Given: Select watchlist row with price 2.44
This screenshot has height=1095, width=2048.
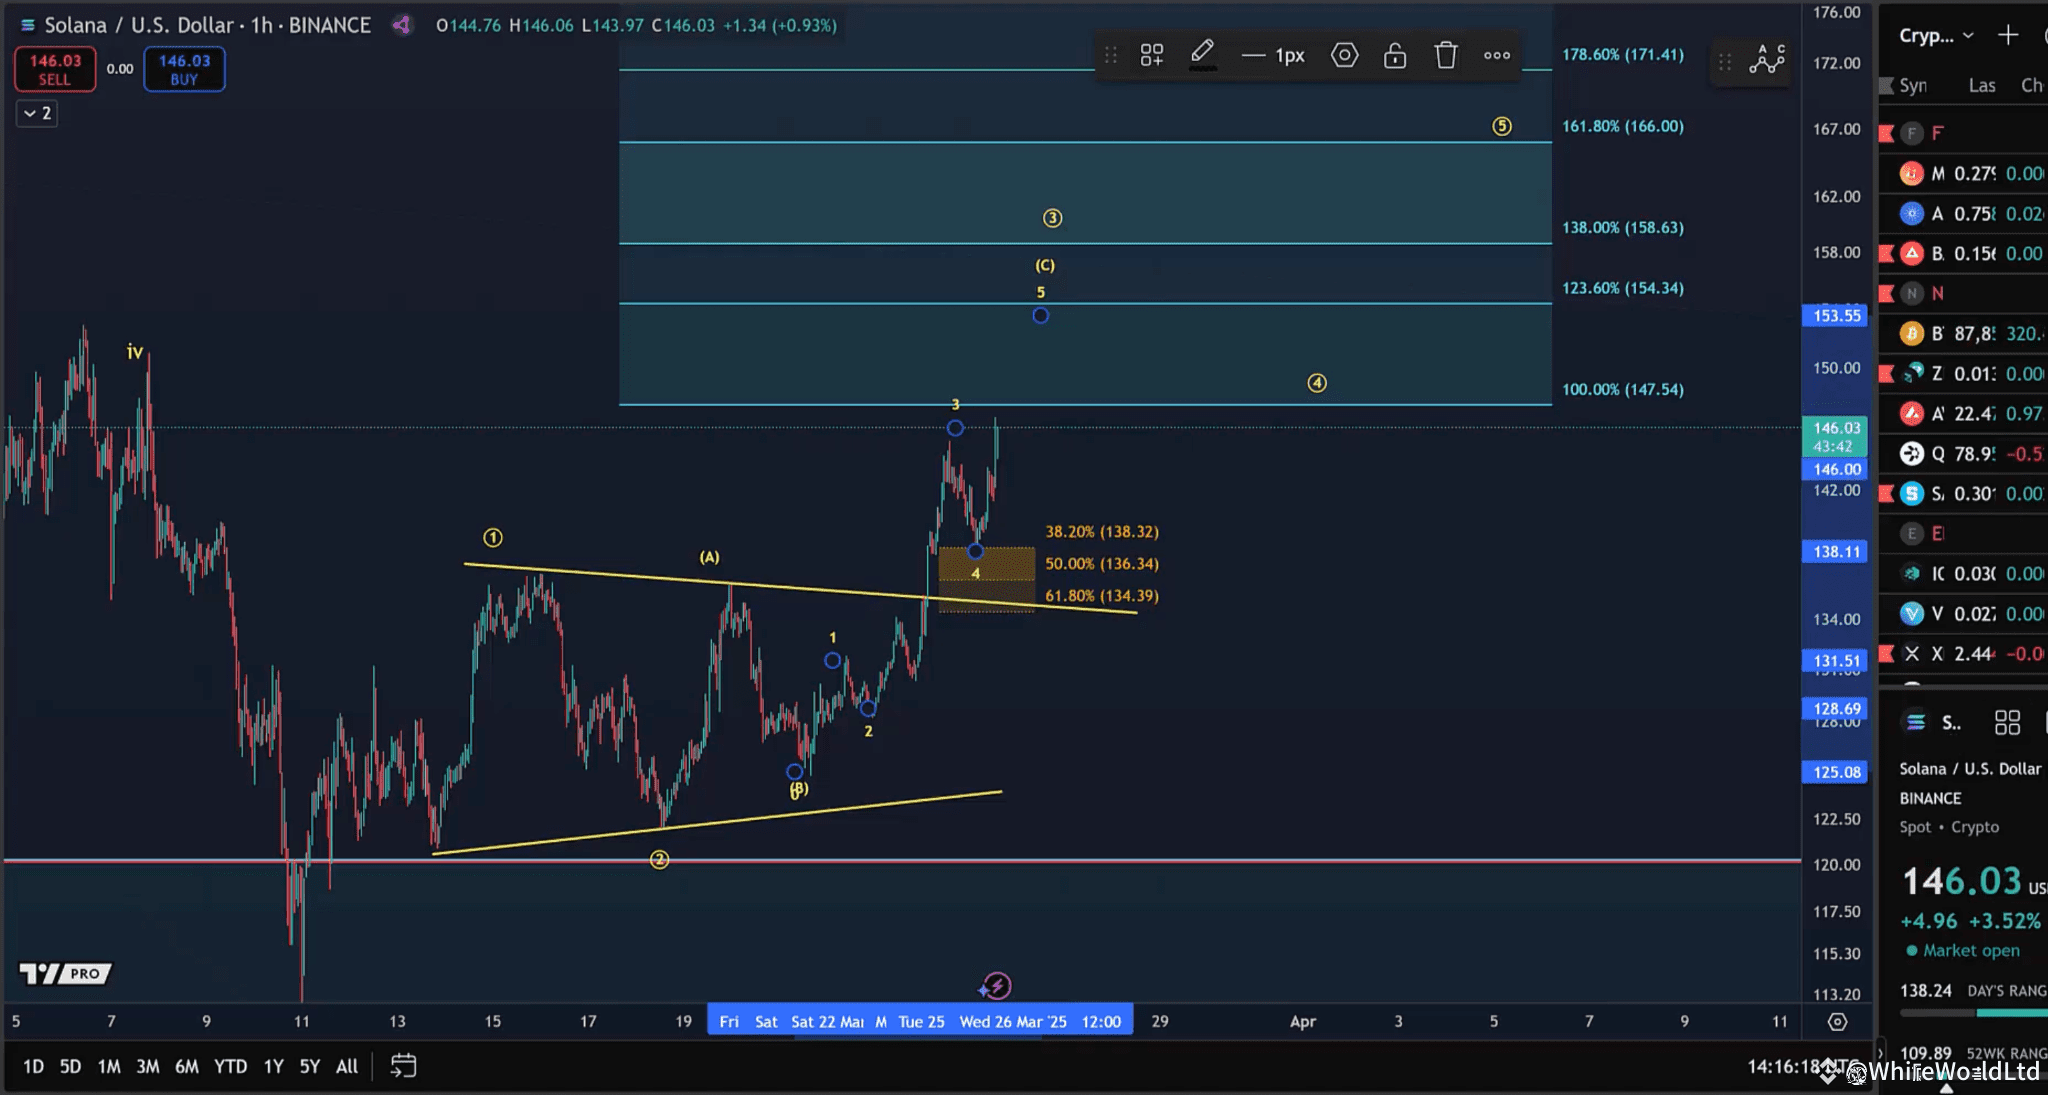Looking at the screenshot, I should [1963, 653].
